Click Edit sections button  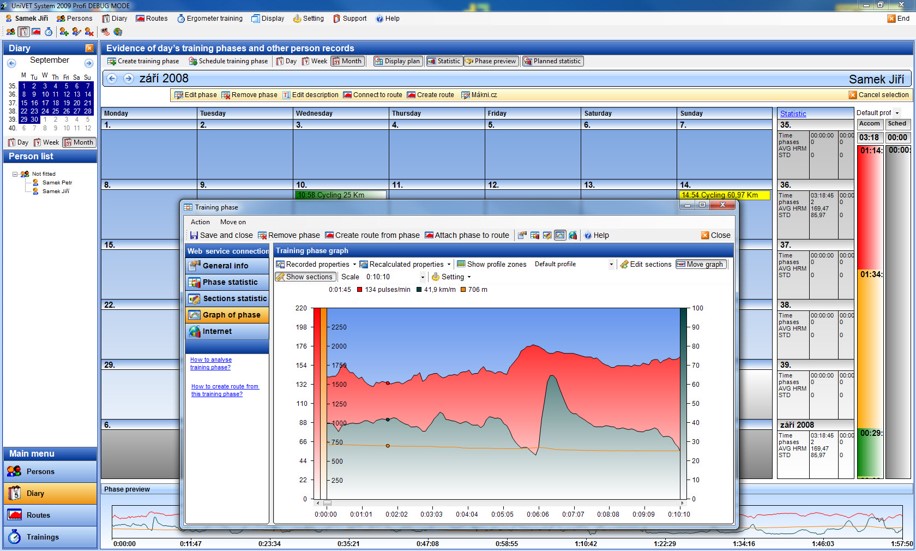(x=646, y=264)
